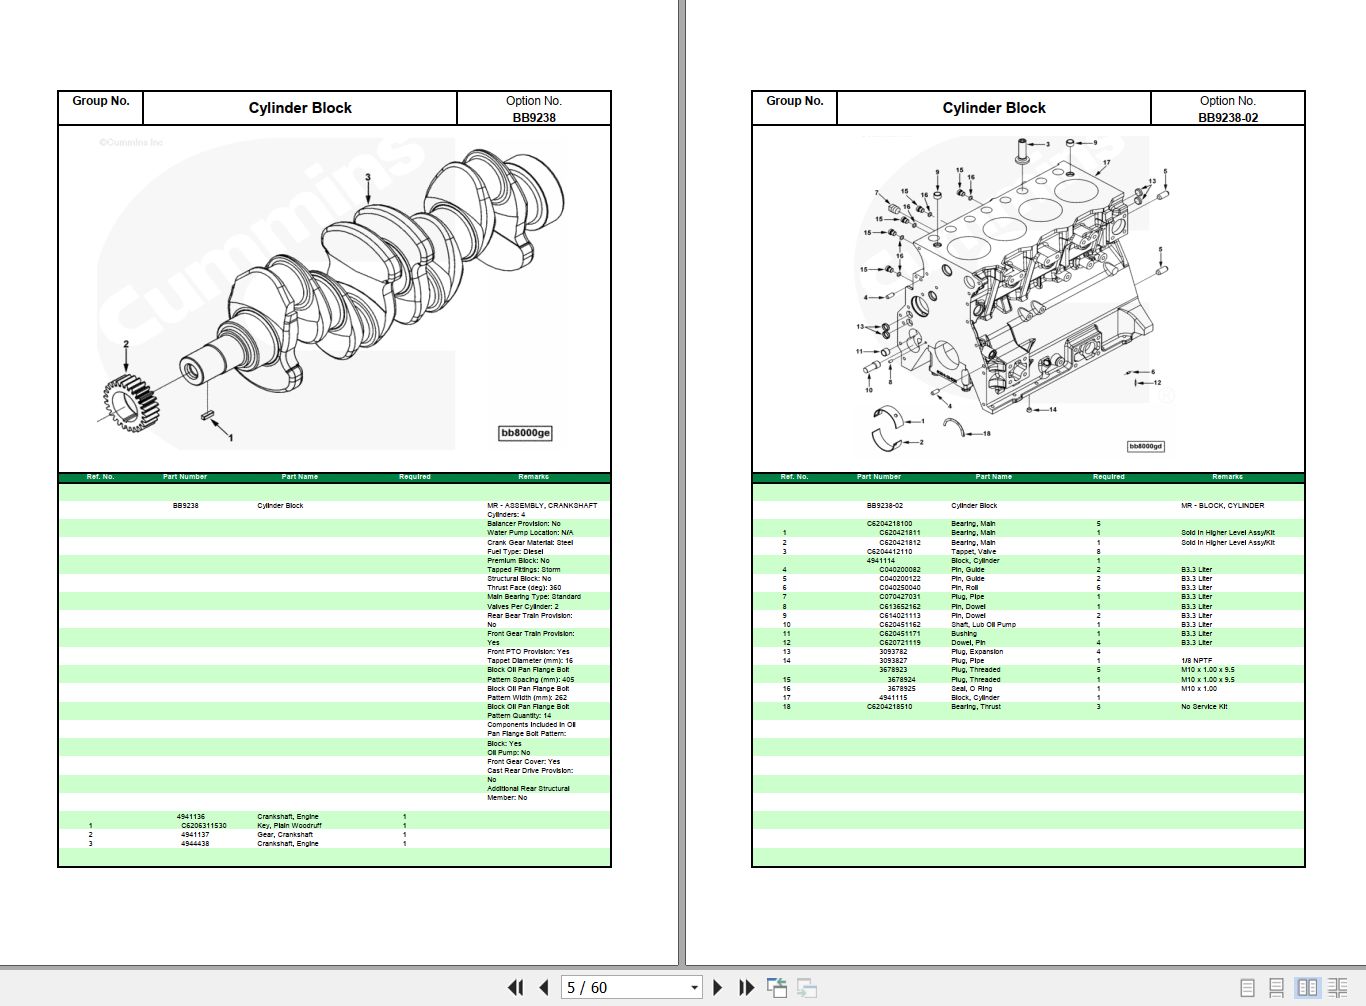Return to the previous view
This screenshot has width=1366, height=1006.
(x=777, y=987)
